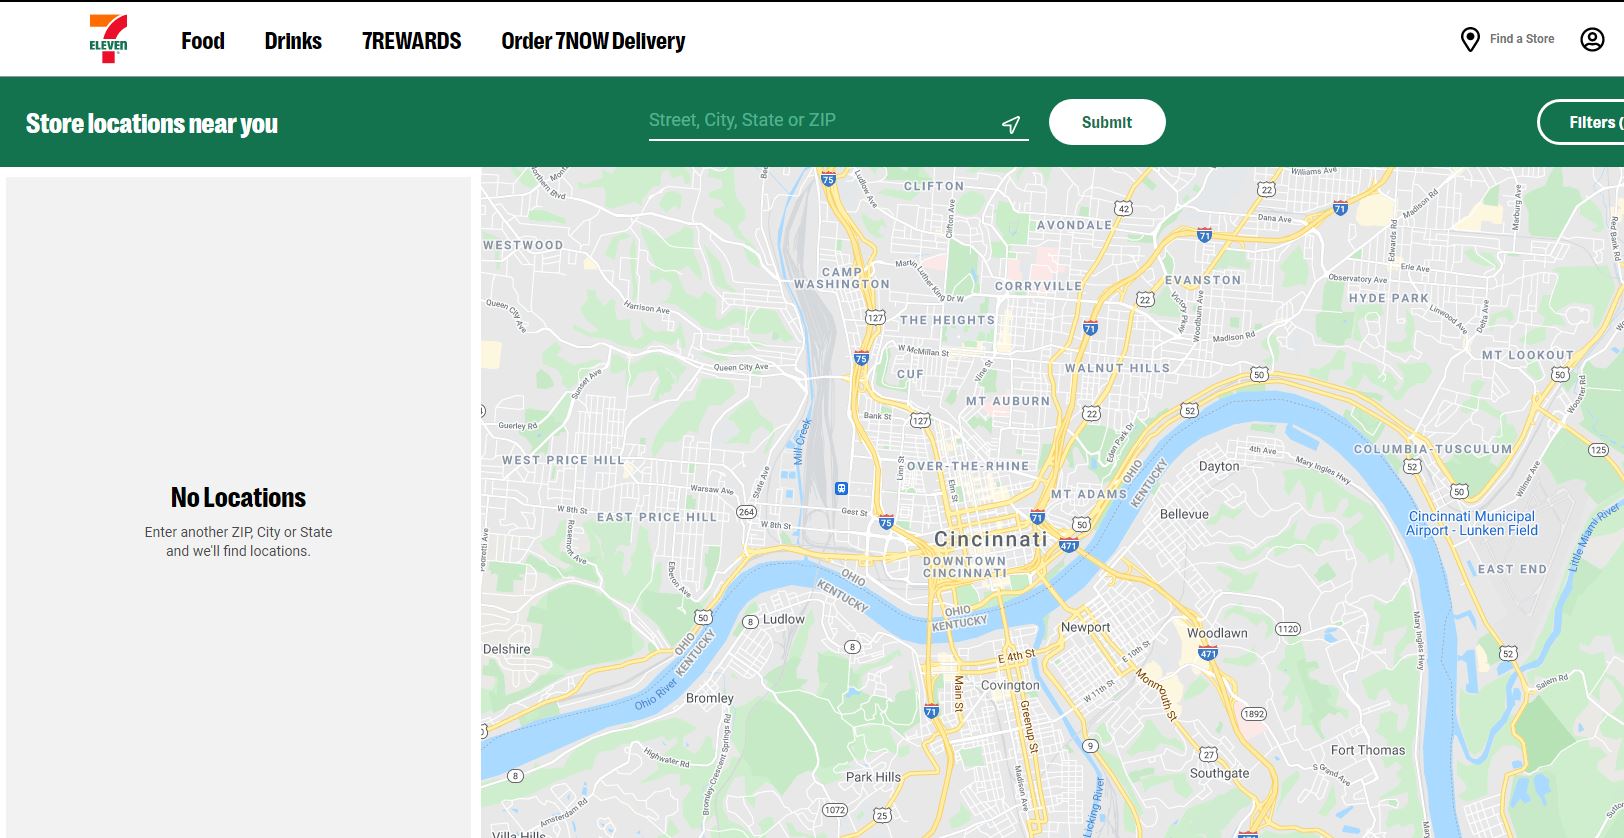This screenshot has height=838, width=1624.
Task: Click the Westwood map label
Action: click(x=523, y=245)
